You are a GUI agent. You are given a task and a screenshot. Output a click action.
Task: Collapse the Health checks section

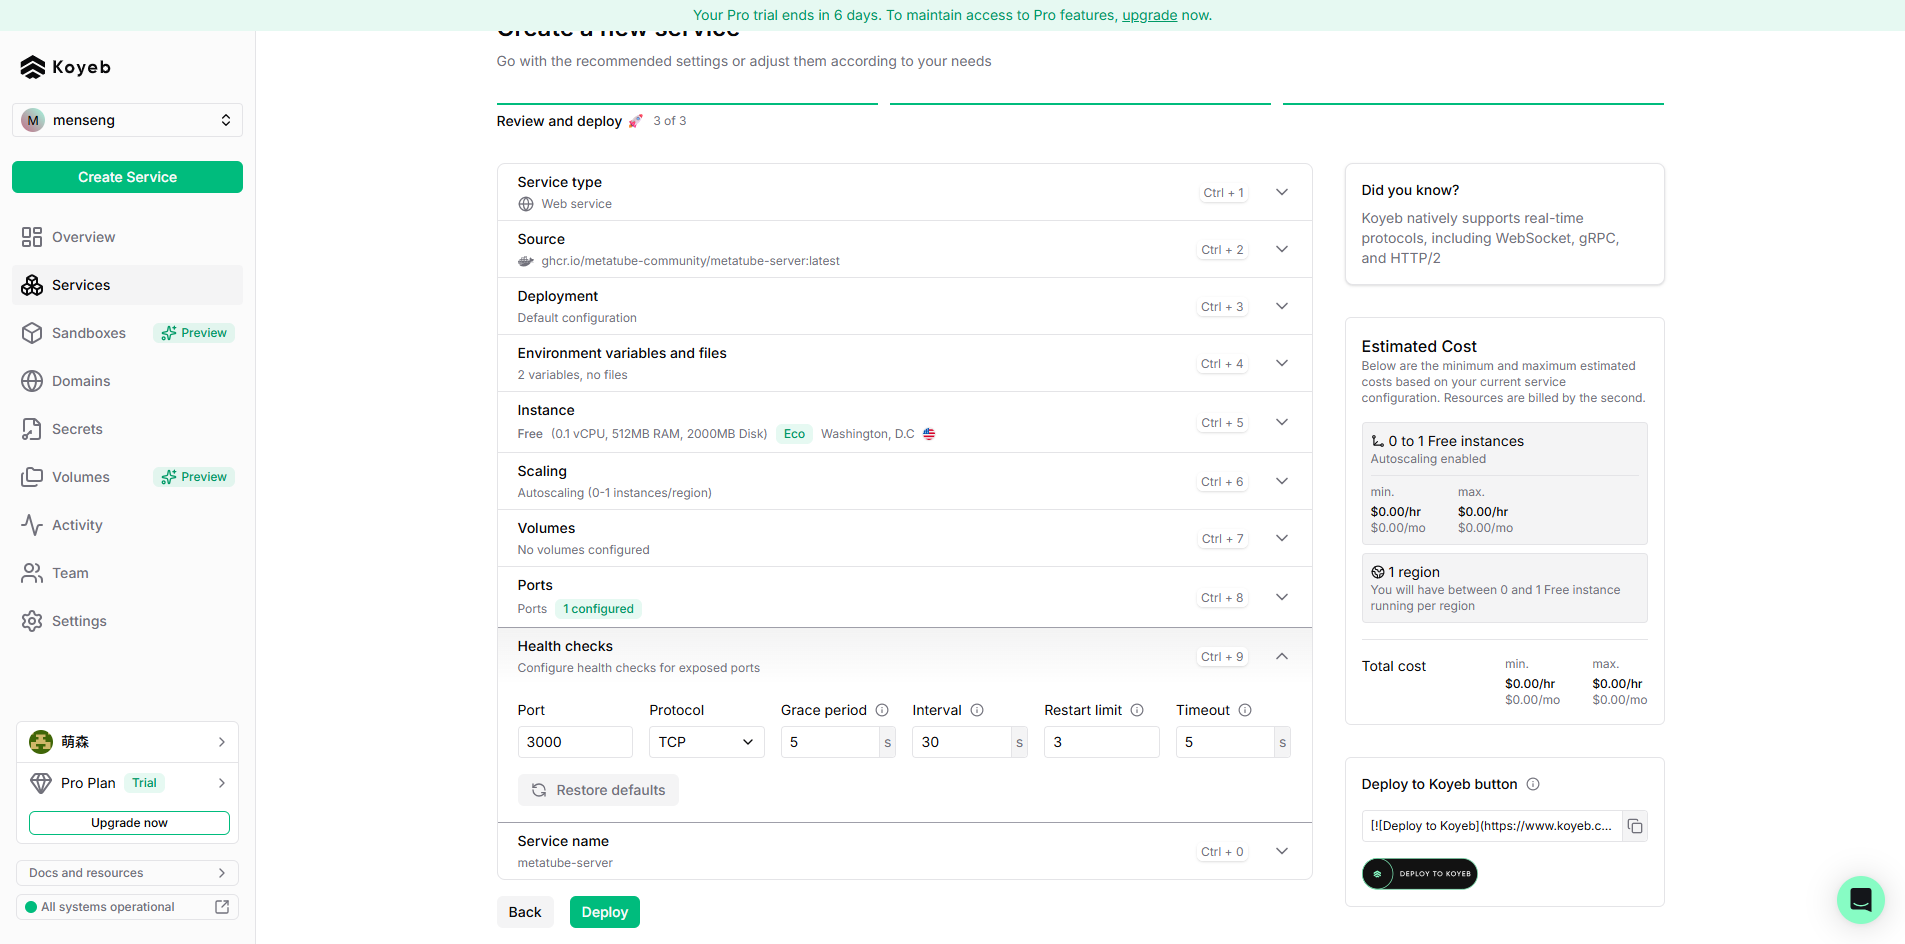[x=1281, y=656]
